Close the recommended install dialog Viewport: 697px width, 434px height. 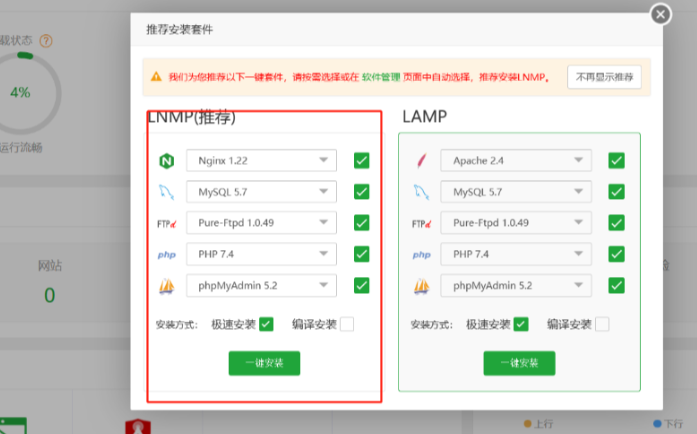(661, 15)
